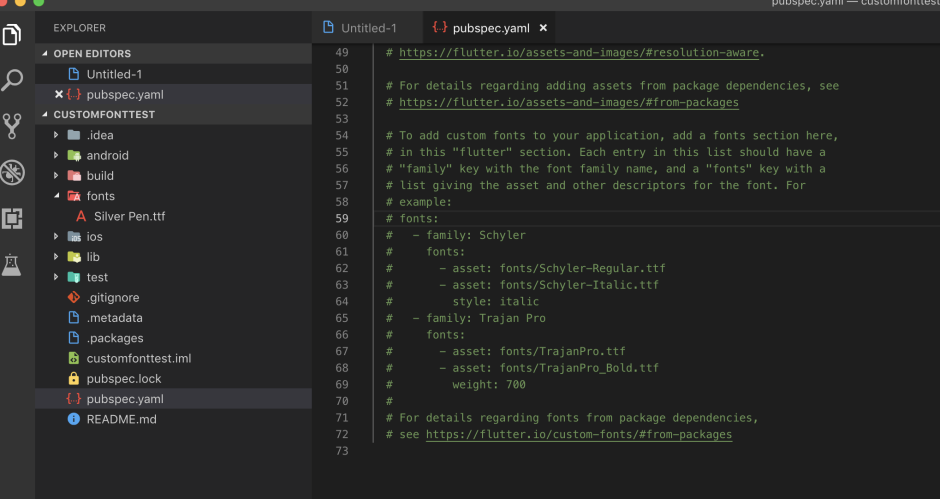Click the Untitled-1 tab file icon

click(328, 28)
